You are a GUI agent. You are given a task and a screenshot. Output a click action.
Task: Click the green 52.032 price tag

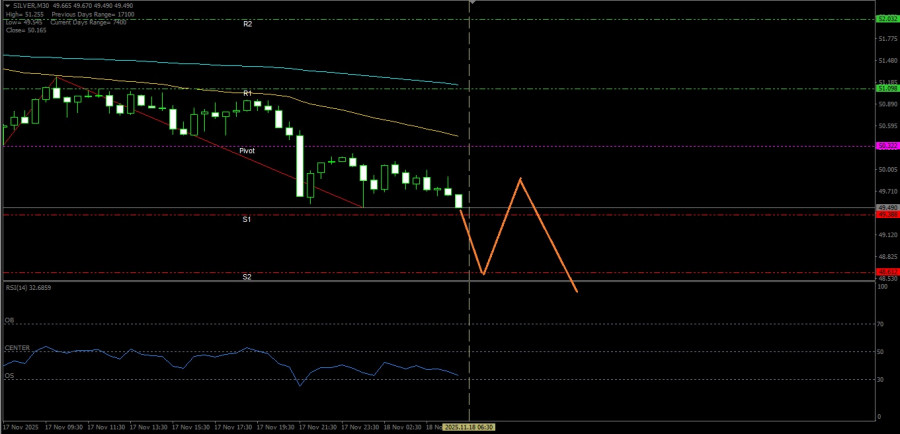(887, 19)
